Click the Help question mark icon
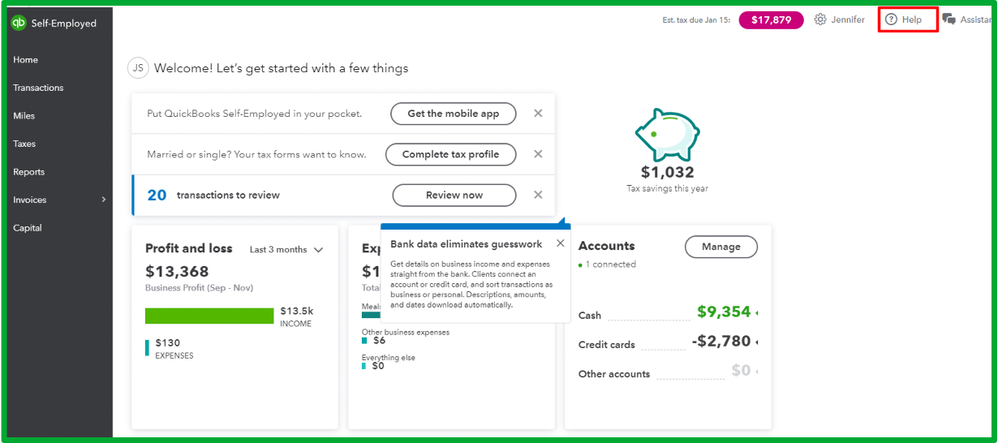 click(891, 20)
